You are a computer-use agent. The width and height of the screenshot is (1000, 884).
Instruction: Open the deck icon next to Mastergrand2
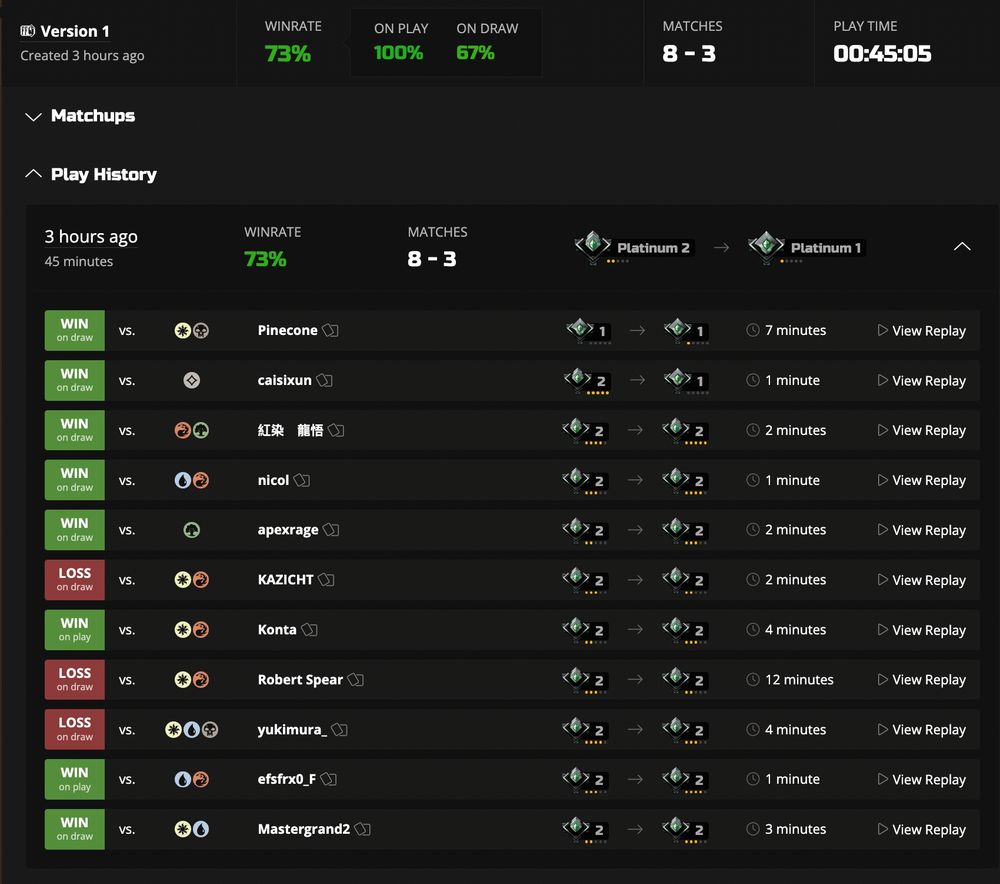coord(363,829)
